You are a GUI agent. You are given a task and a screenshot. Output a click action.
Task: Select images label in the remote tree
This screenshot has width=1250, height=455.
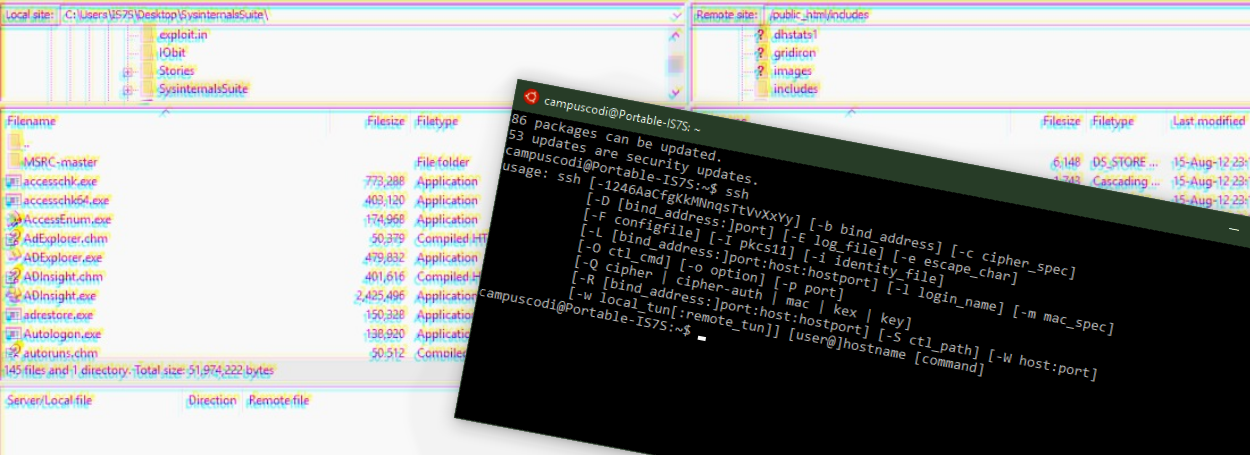pos(792,71)
